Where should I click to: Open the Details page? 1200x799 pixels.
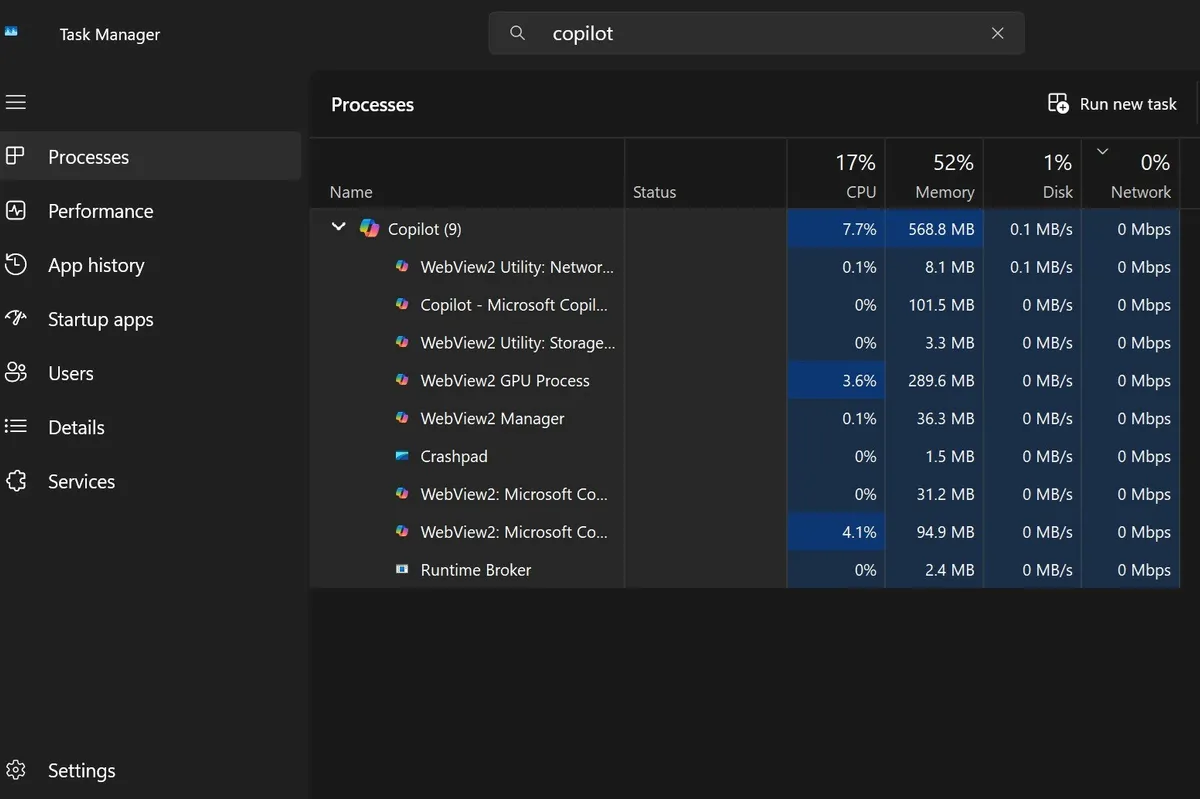pyautogui.click(x=150, y=427)
